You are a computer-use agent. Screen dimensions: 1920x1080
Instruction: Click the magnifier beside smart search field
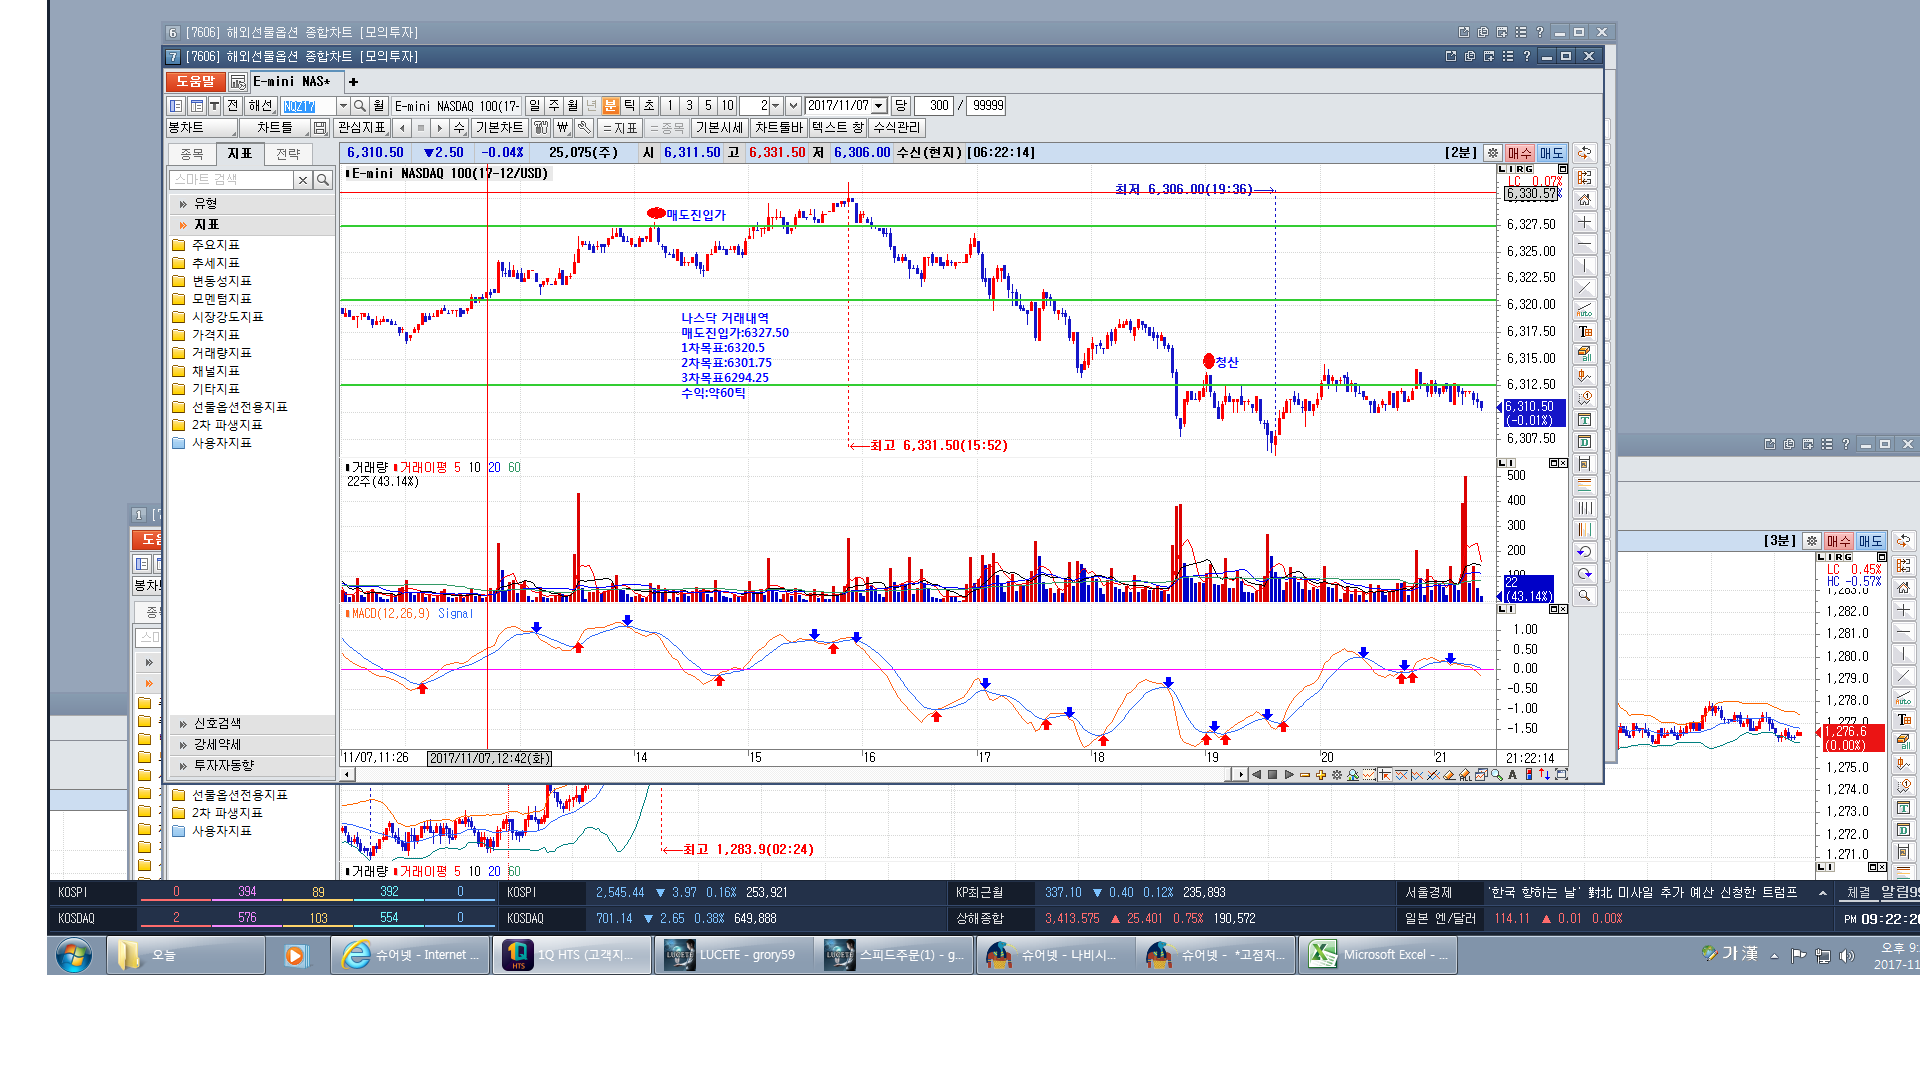(323, 180)
